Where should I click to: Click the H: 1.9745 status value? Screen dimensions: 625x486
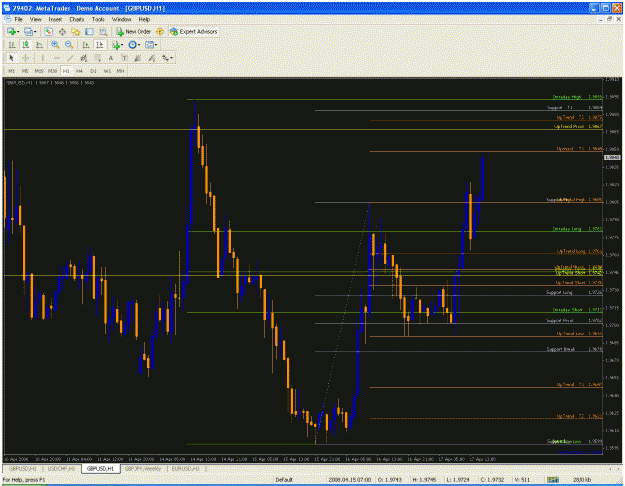pyautogui.click(x=425, y=480)
